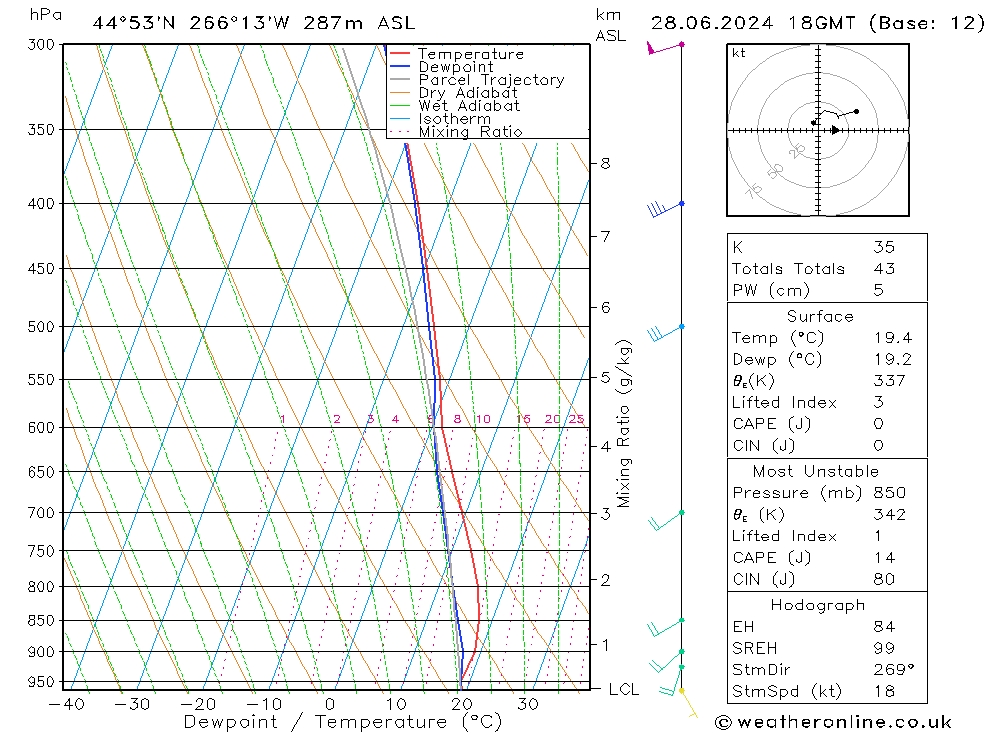Select the wind barb at 500 hPa

(x=664, y=331)
